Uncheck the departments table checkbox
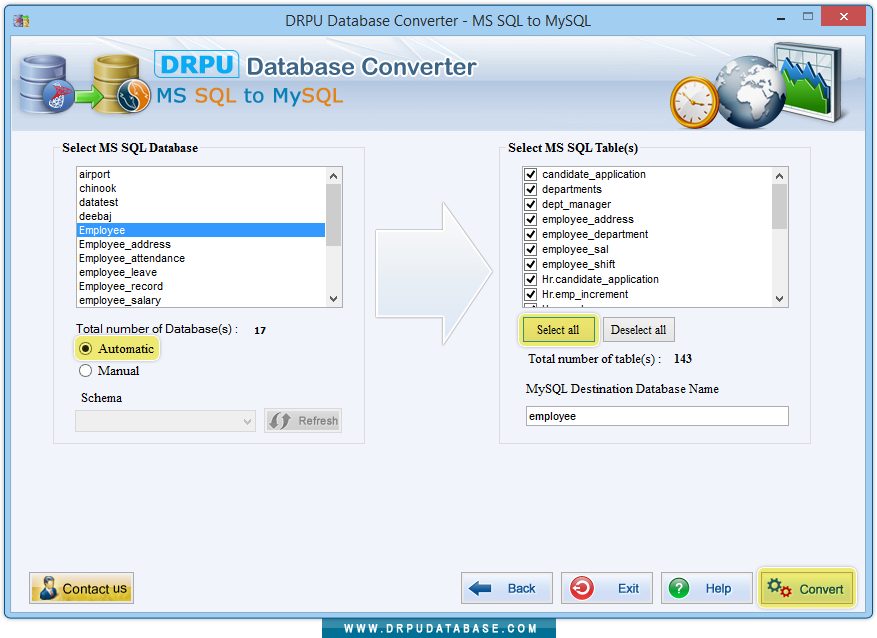Viewport: 877px width, 638px height. (x=531, y=190)
